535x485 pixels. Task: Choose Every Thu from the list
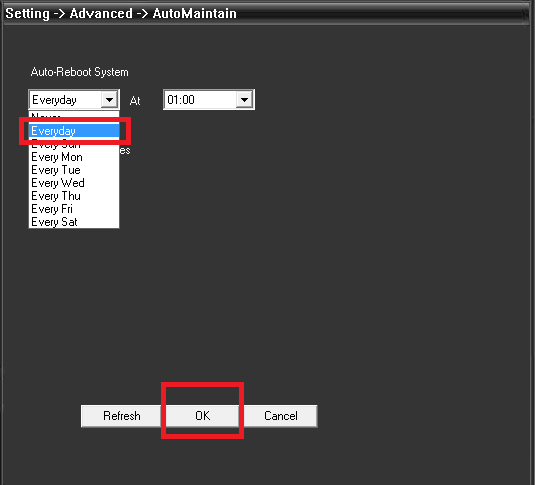(x=74, y=196)
